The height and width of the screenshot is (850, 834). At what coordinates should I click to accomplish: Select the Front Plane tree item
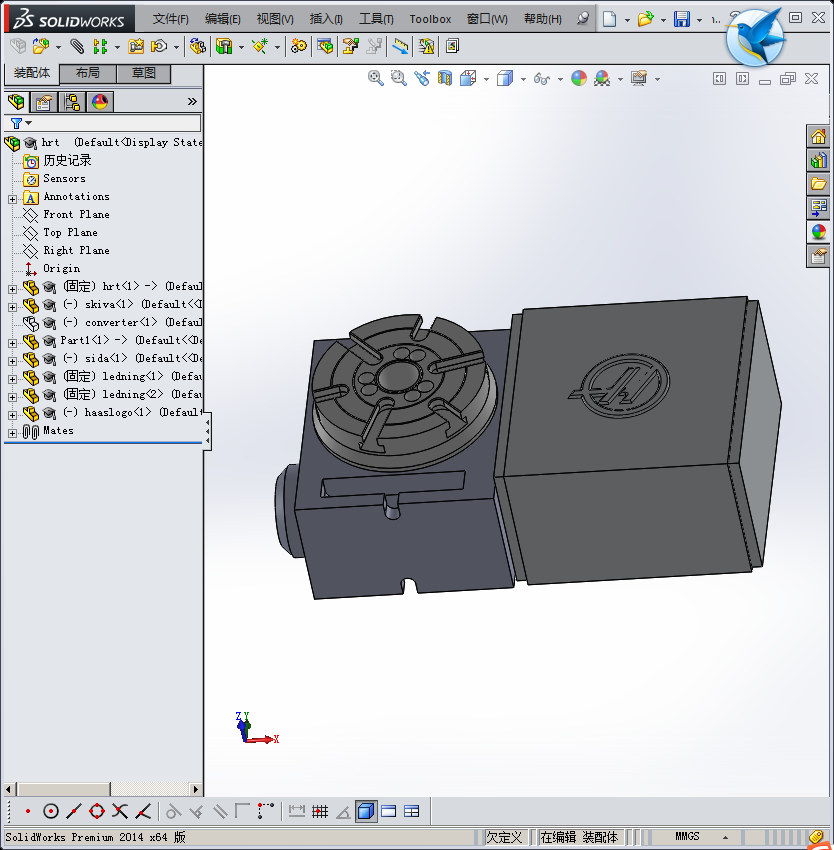pos(76,215)
